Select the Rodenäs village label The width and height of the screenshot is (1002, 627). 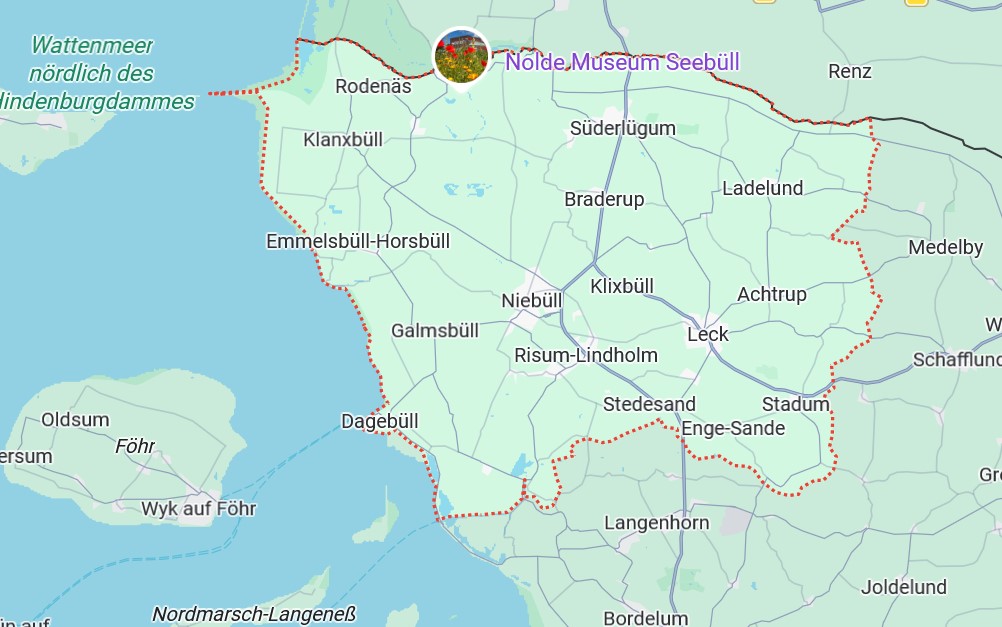pos(373,86)
